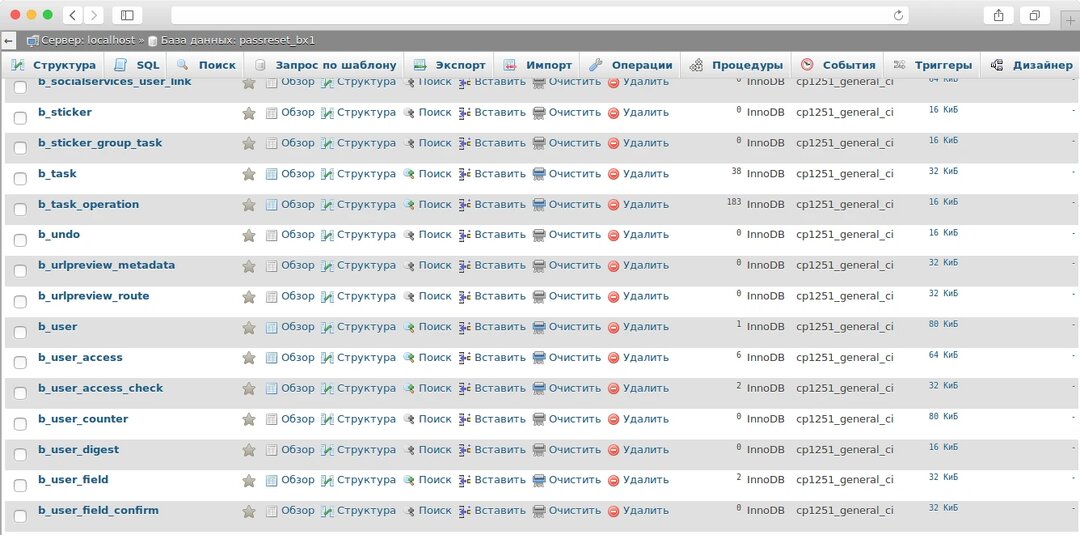Show all tabs overview button

(1035, 15)
